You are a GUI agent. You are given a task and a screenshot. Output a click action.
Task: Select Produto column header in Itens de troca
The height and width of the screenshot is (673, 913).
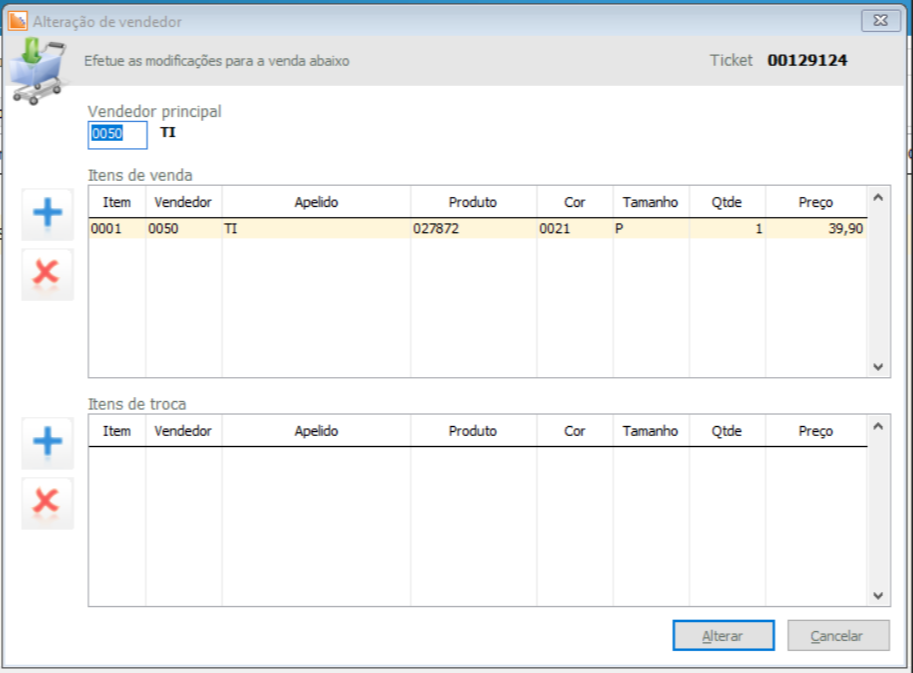pos(473,431)
